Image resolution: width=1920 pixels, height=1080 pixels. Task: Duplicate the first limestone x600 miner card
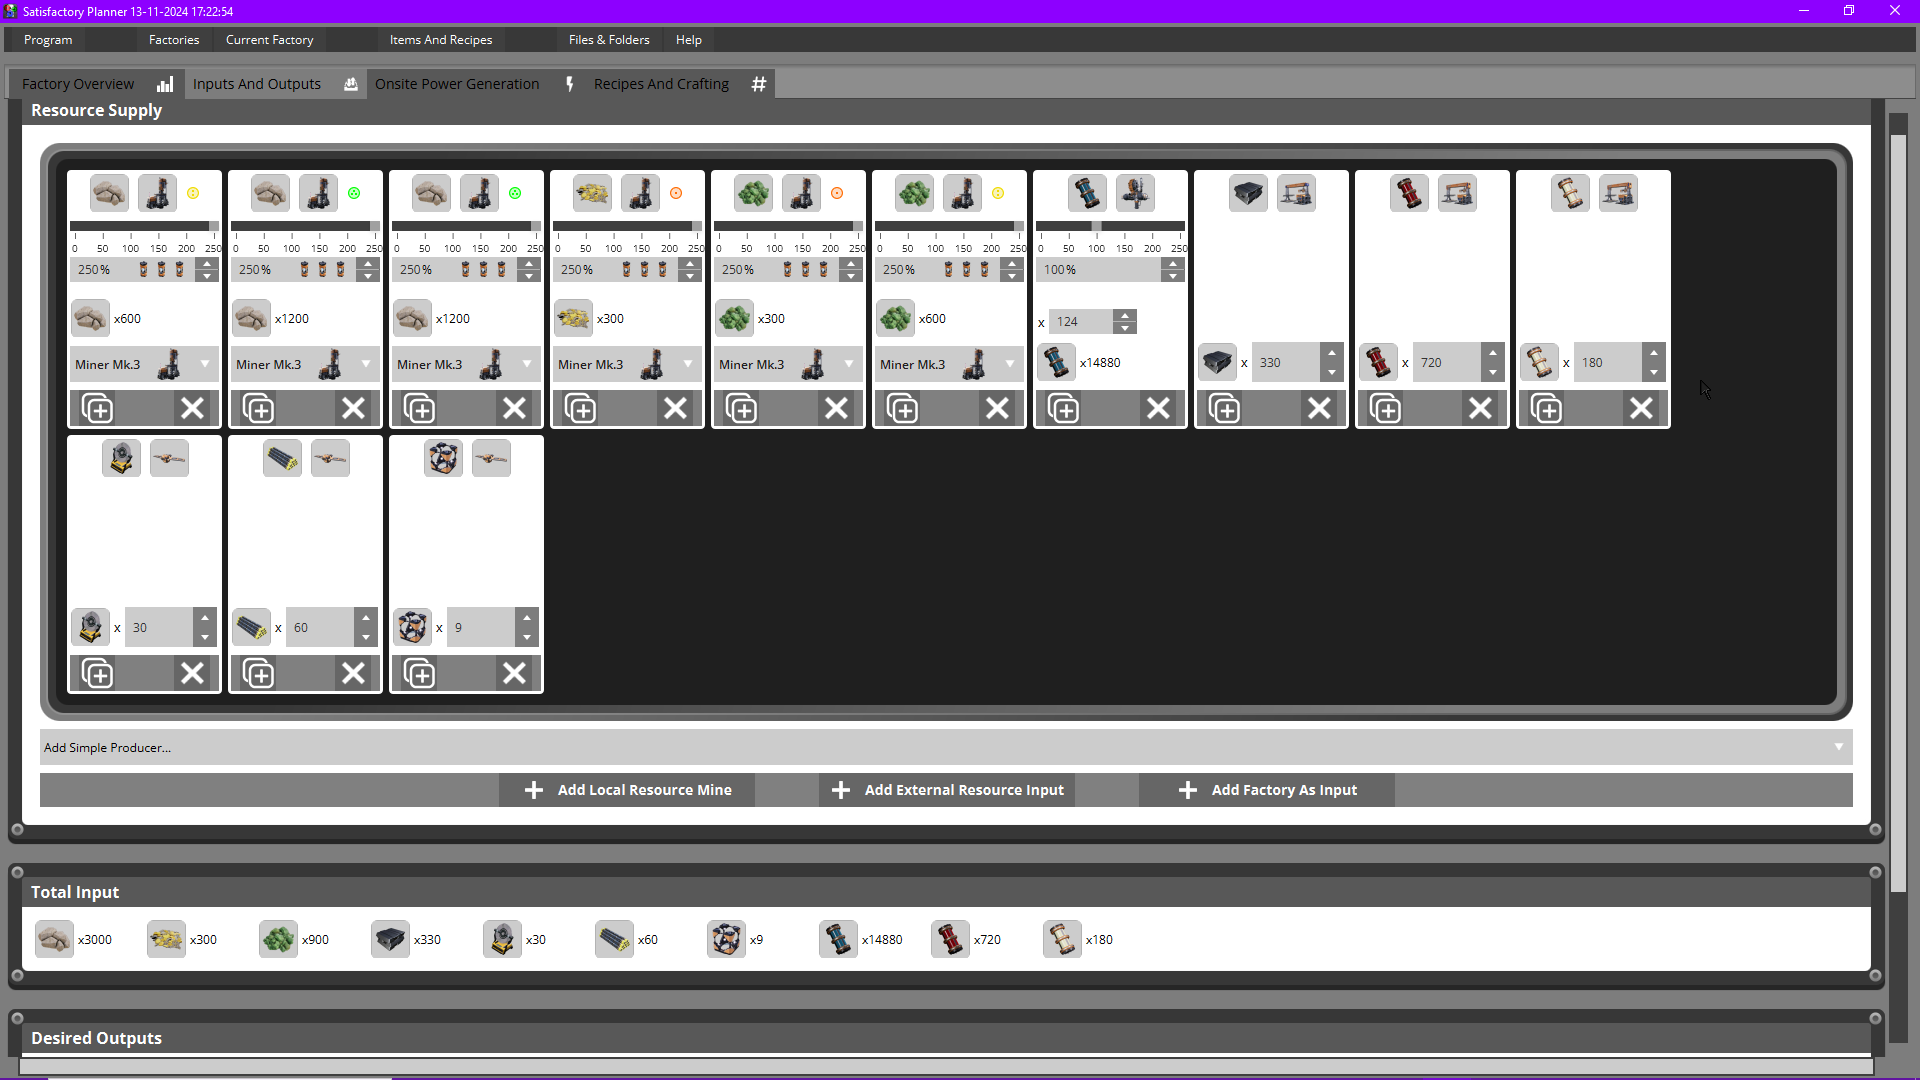97,408
